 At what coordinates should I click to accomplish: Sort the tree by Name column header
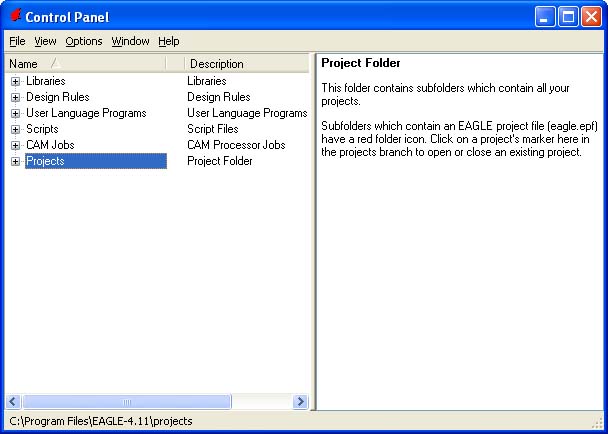tap(85, 64)
